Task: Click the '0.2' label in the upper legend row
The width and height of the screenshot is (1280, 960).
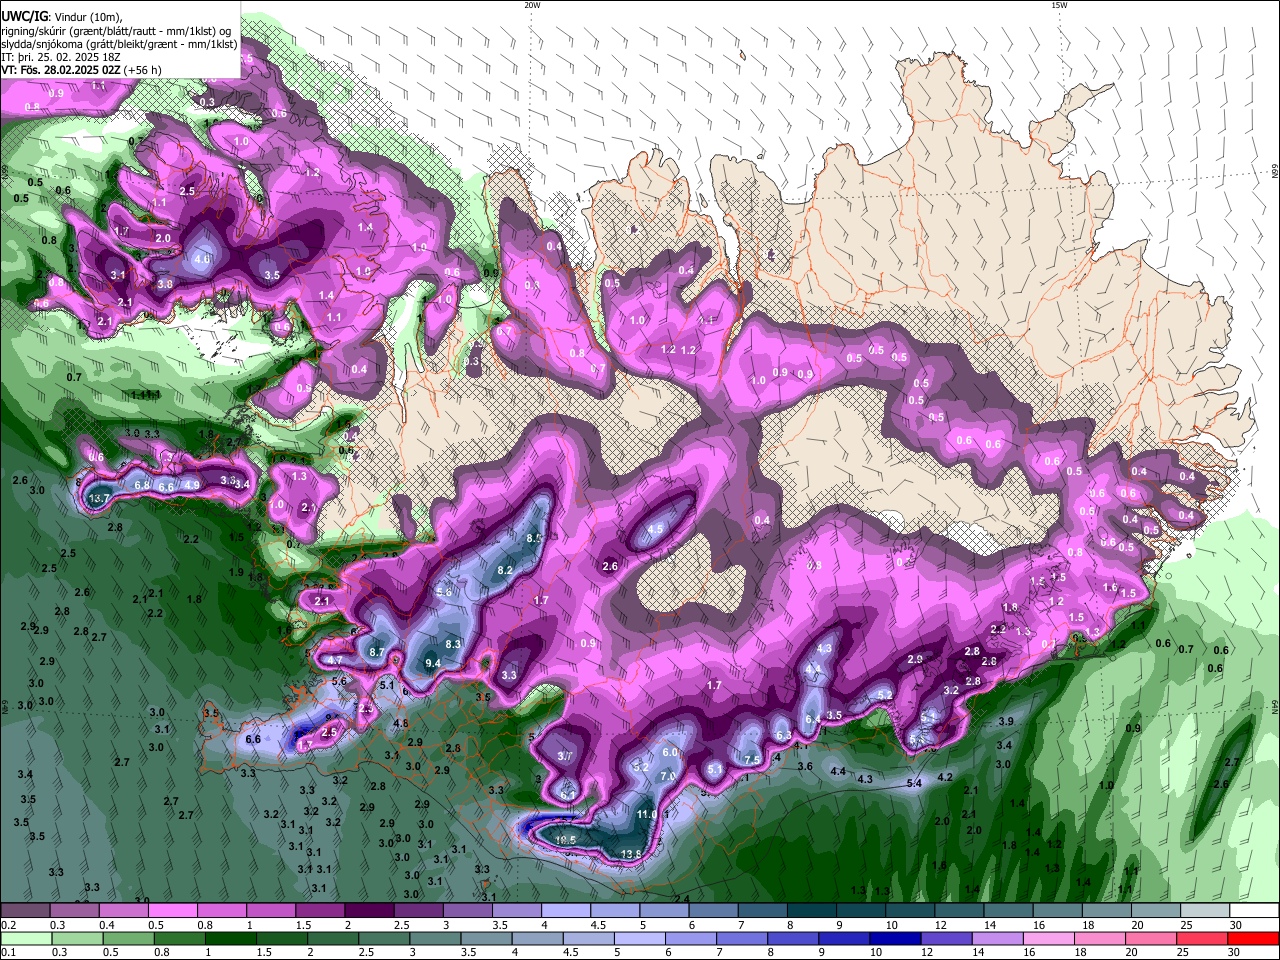Action: coord(8,925)
